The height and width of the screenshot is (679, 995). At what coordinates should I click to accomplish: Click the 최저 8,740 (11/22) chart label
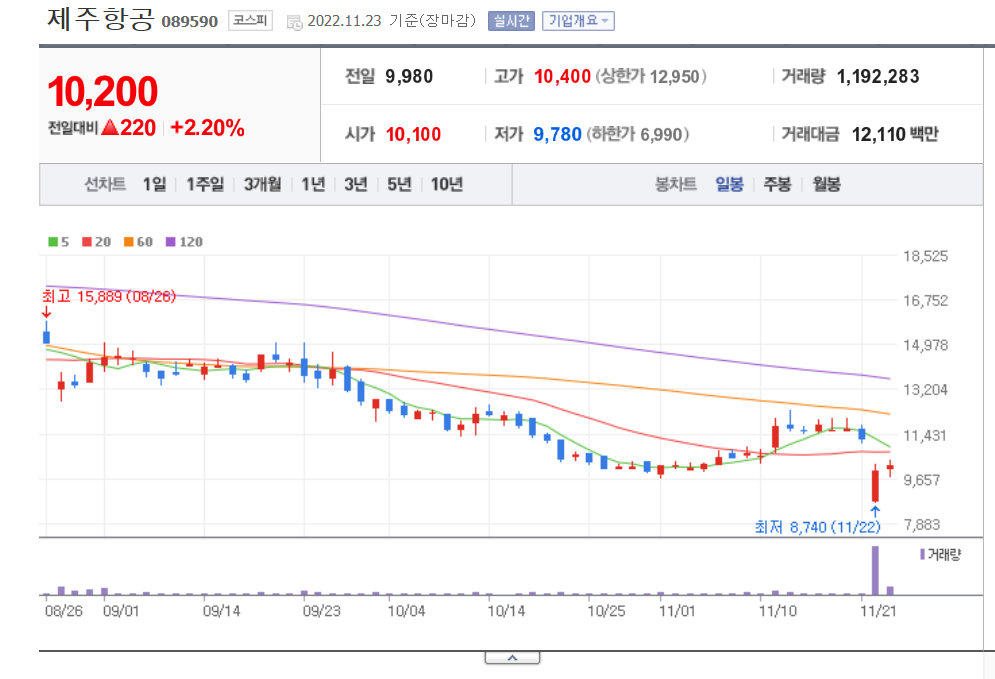(817, 527)
